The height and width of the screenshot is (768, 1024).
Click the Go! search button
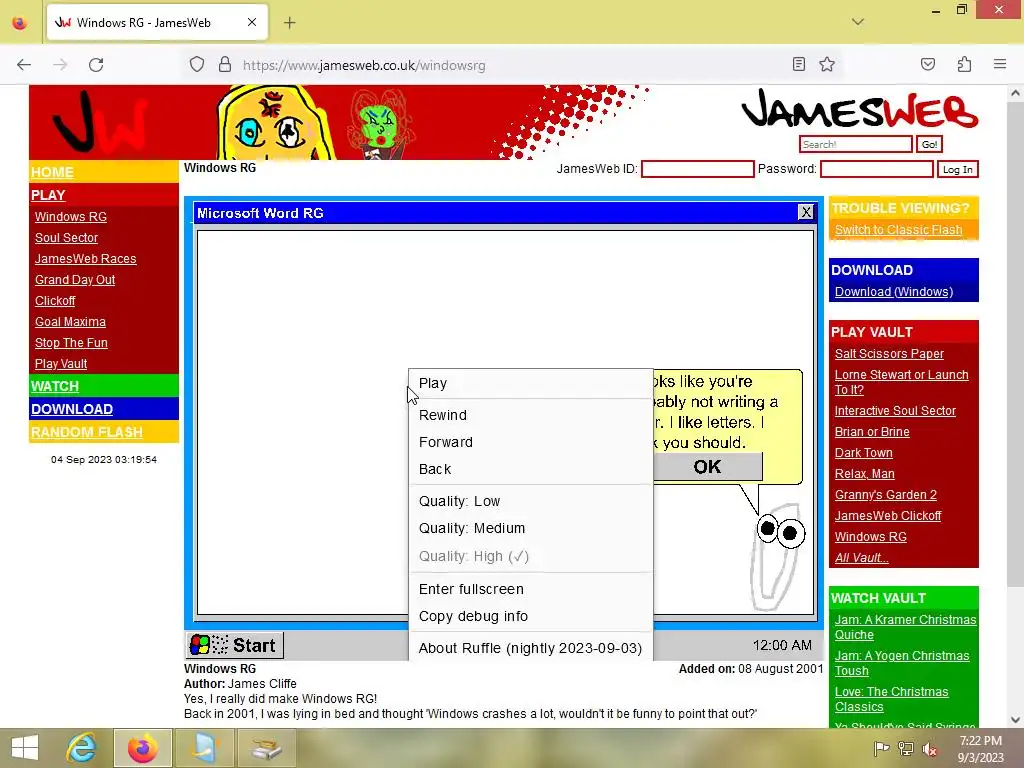click(x=929, y=144)
